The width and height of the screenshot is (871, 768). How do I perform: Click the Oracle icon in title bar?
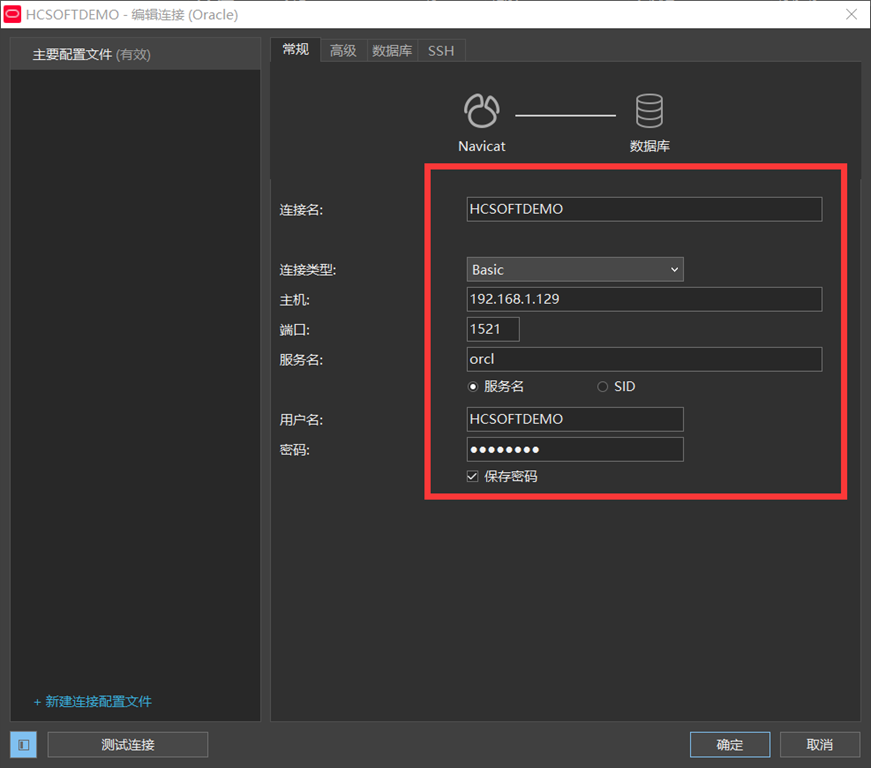point(12,14)
